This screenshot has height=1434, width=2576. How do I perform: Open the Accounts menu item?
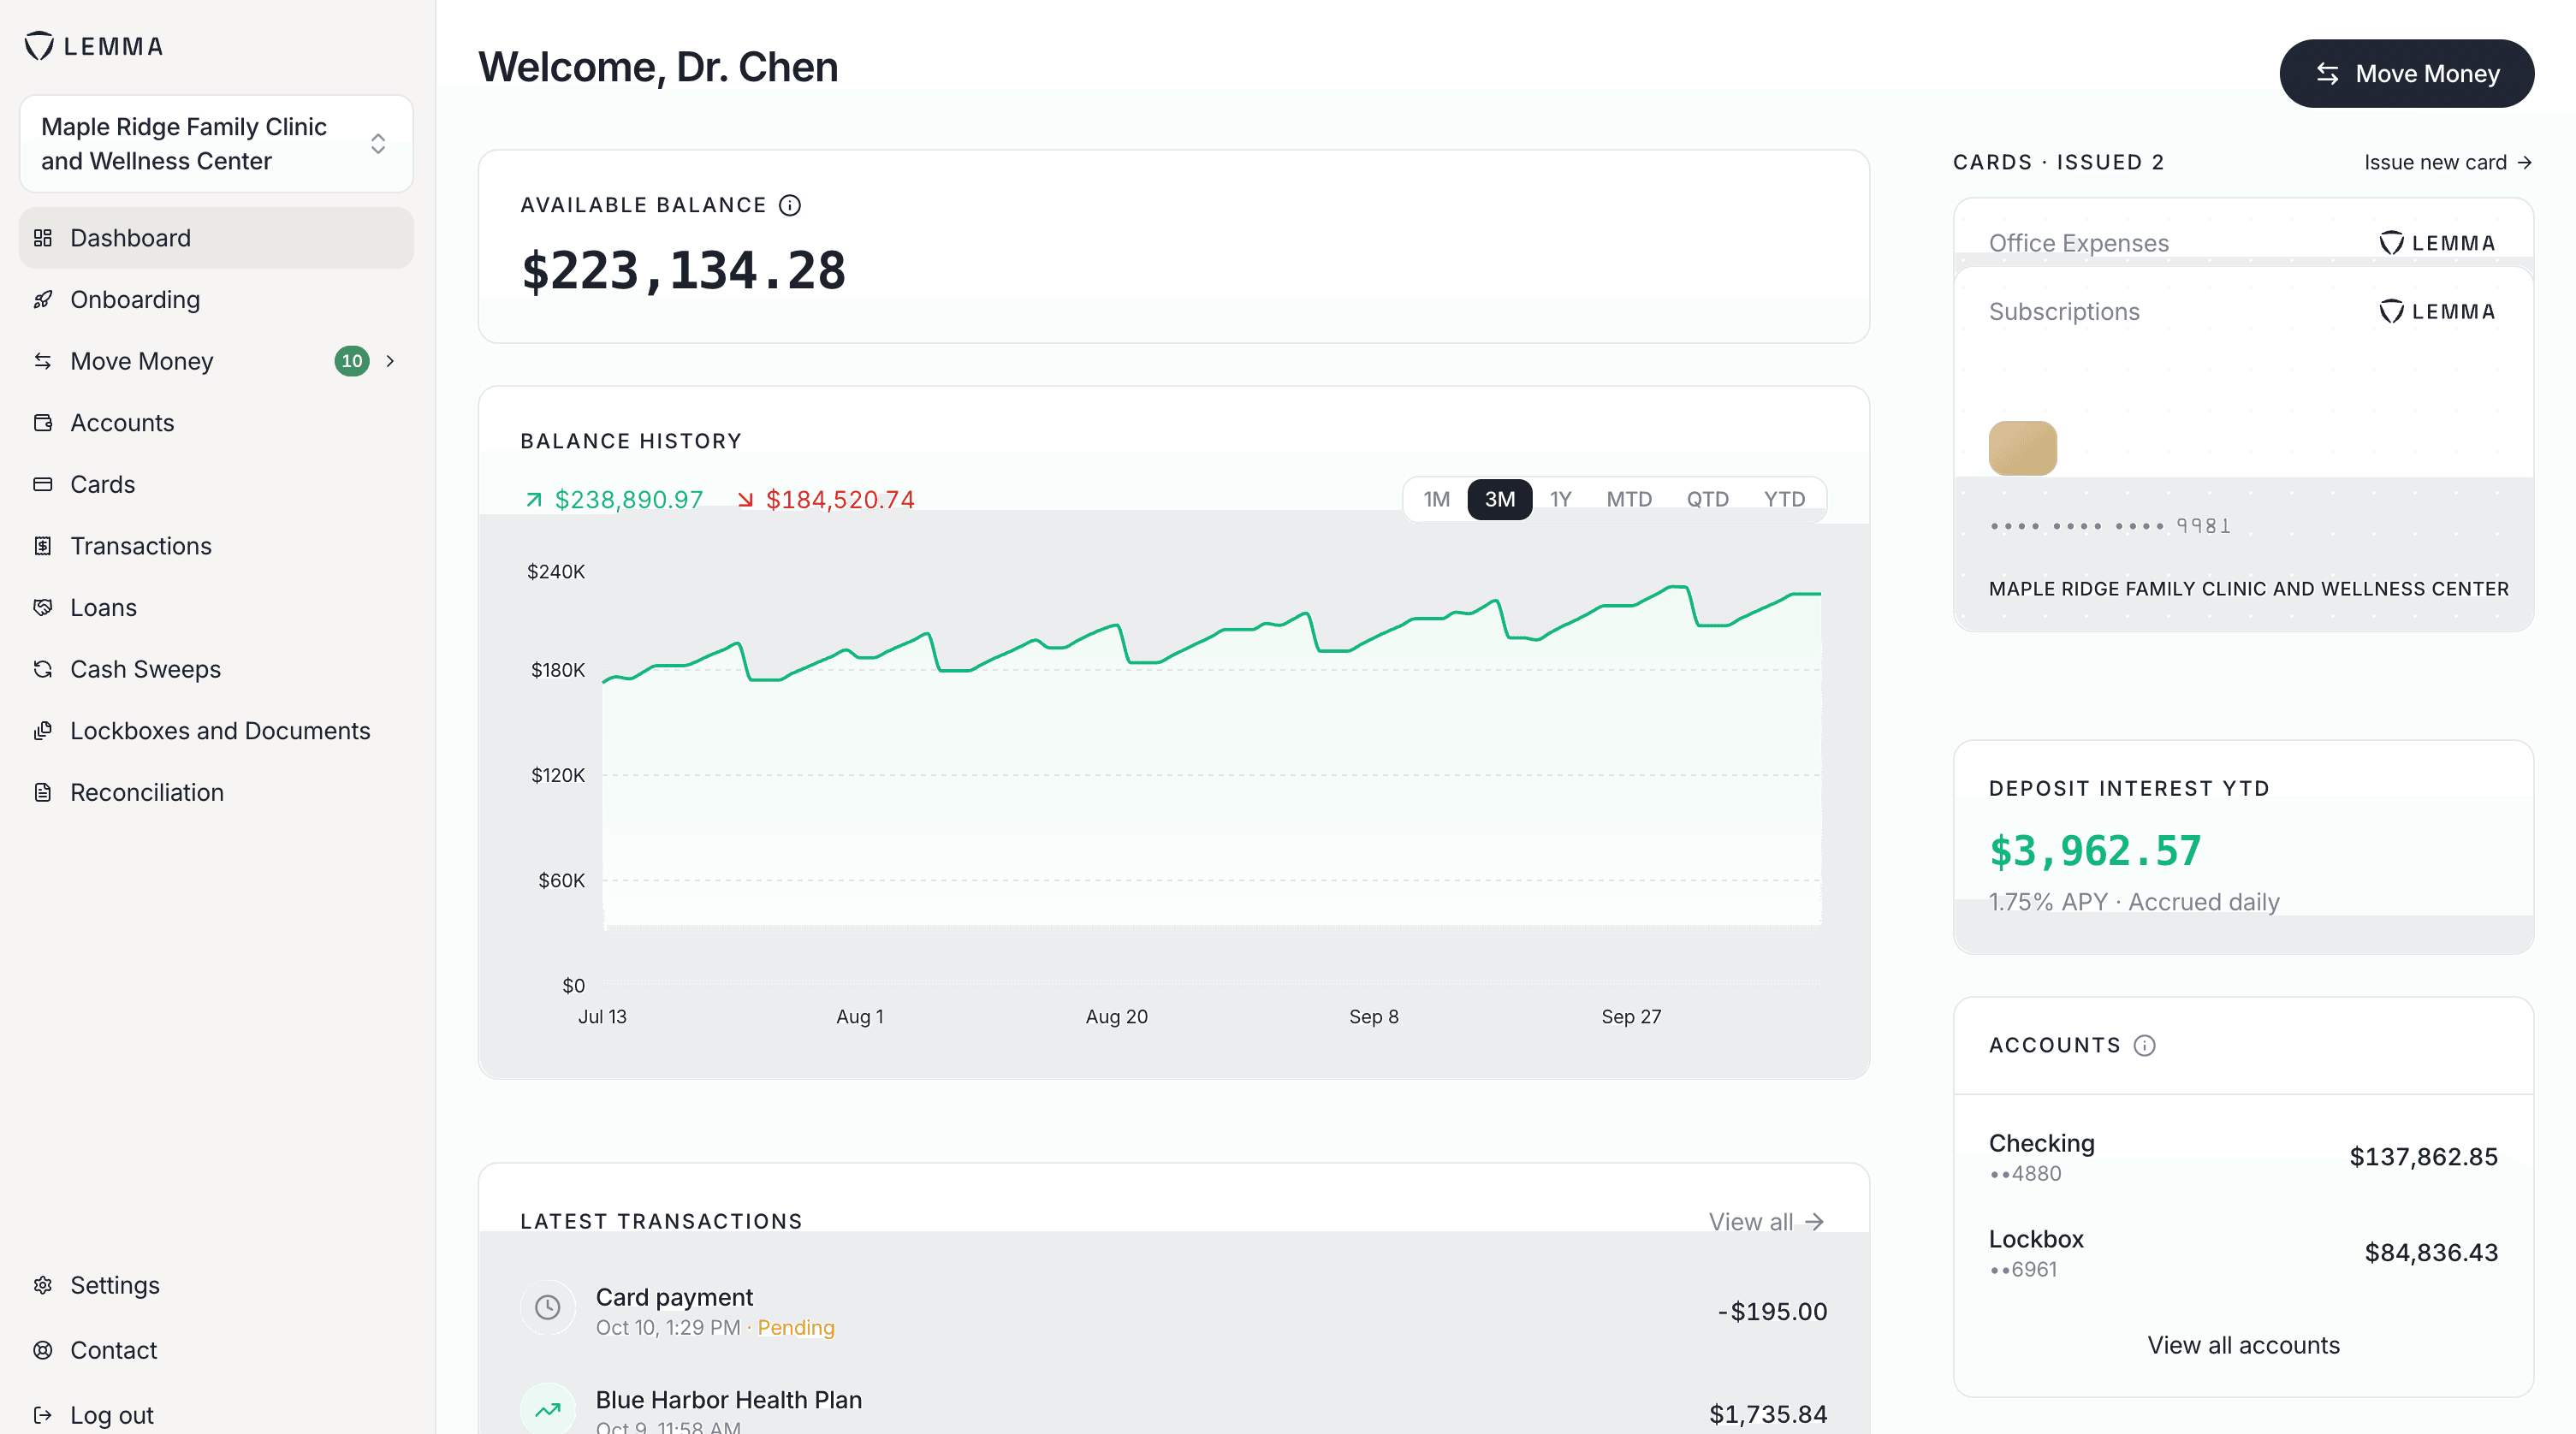(216, 423)
